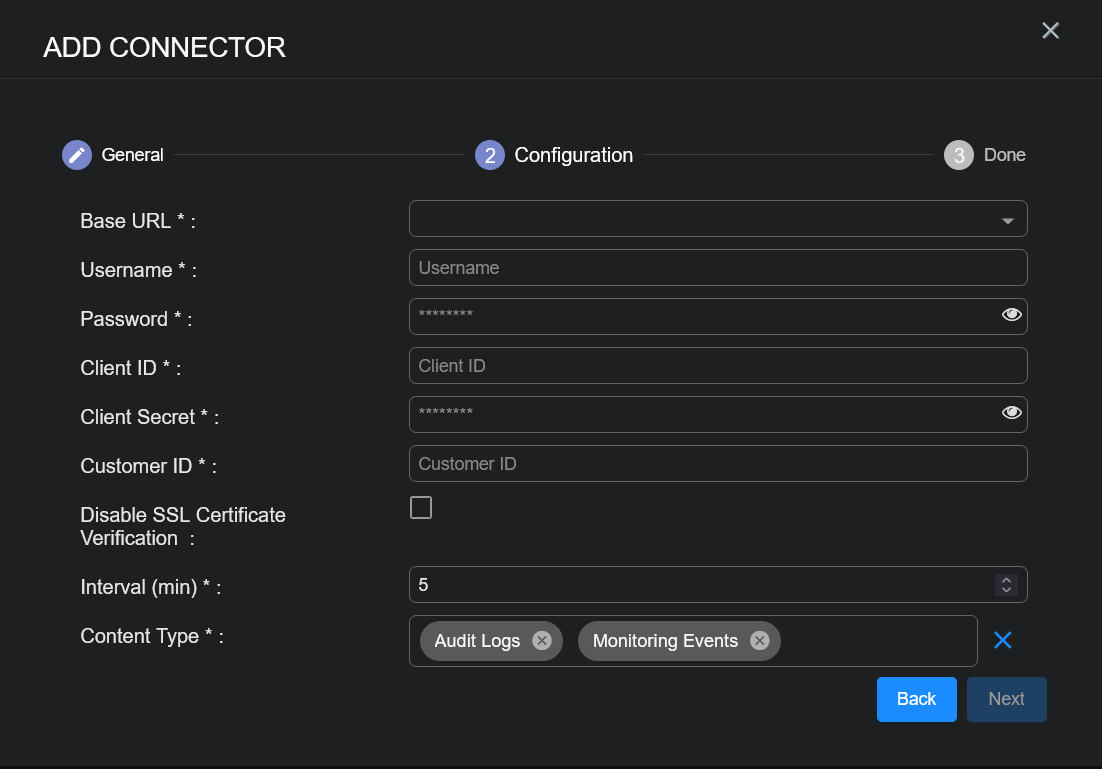
Task: Click the Configuration step number 2 icon
Action: pyautogui.click(x=490, y=155)
